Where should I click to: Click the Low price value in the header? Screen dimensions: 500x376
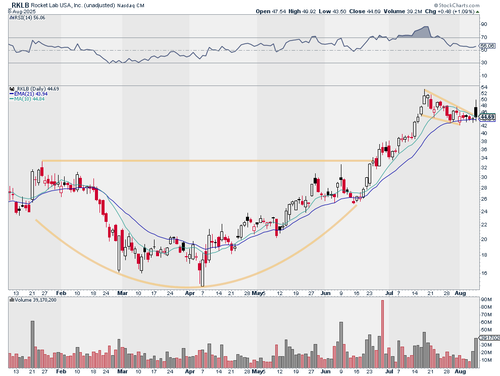(339, 11)
